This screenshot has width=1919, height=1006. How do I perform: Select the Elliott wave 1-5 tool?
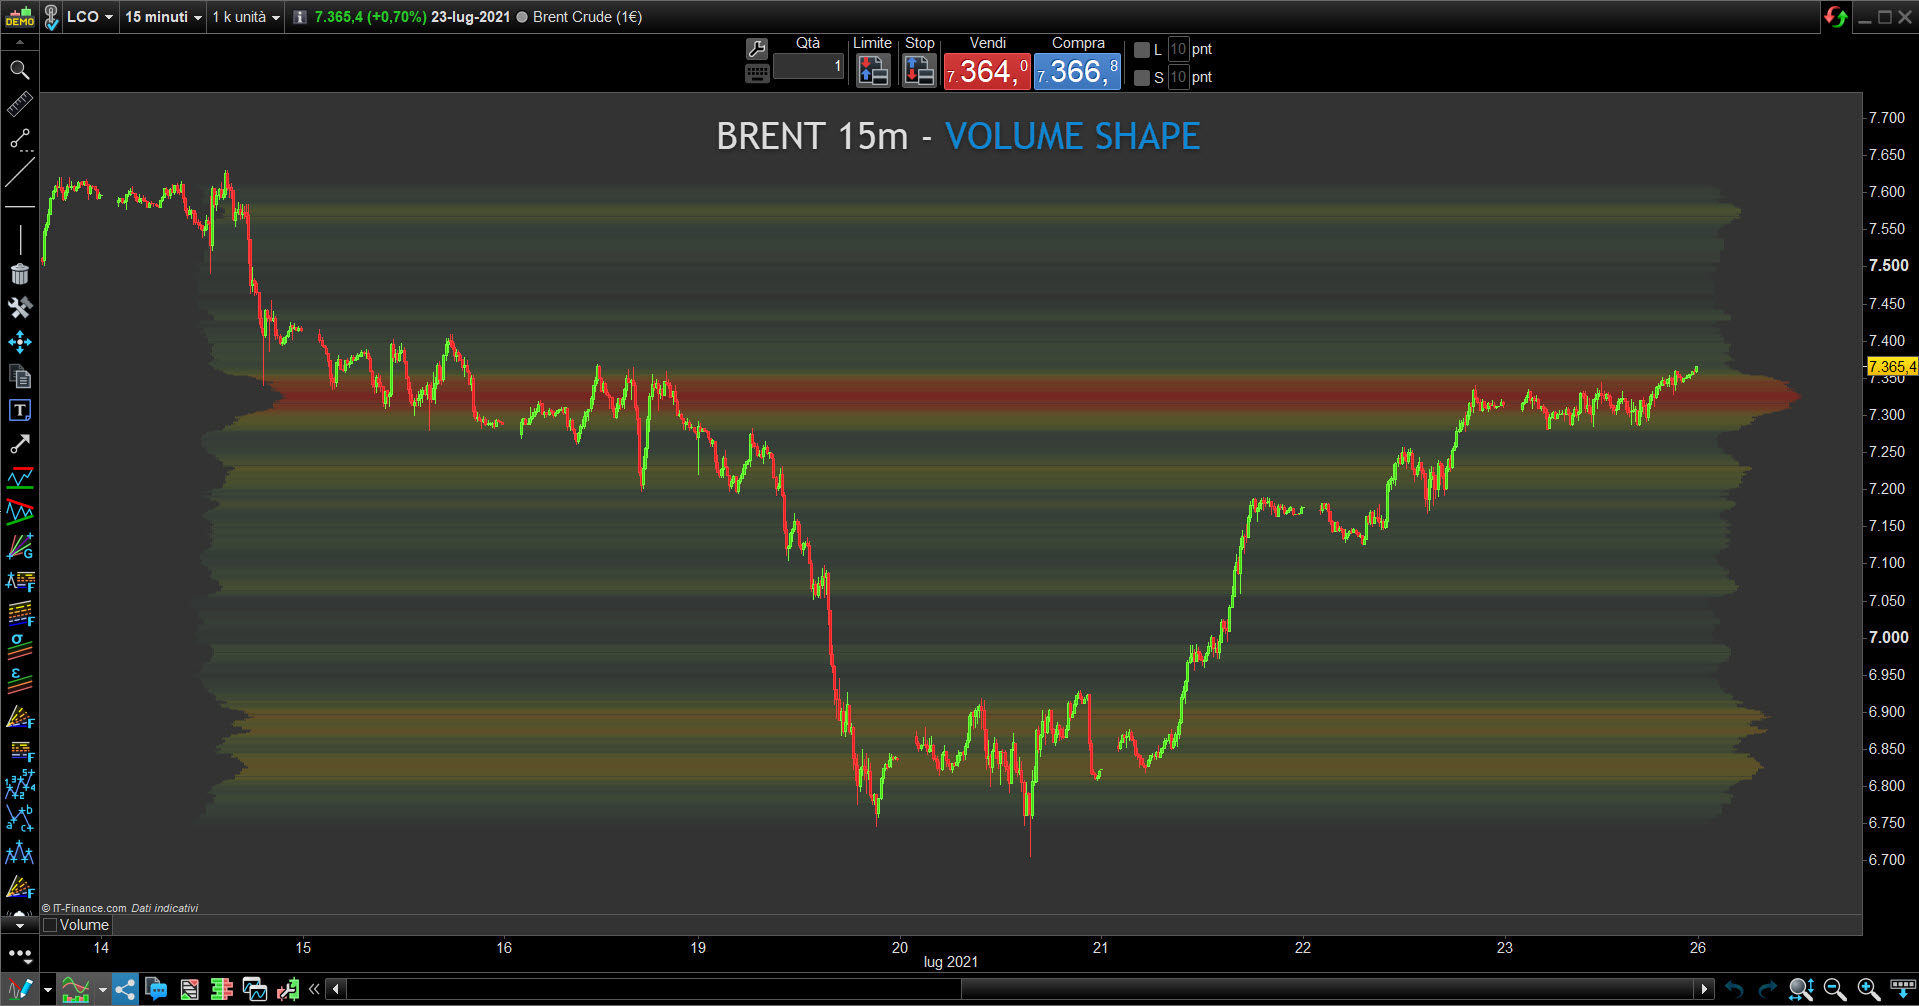[19, 783]
